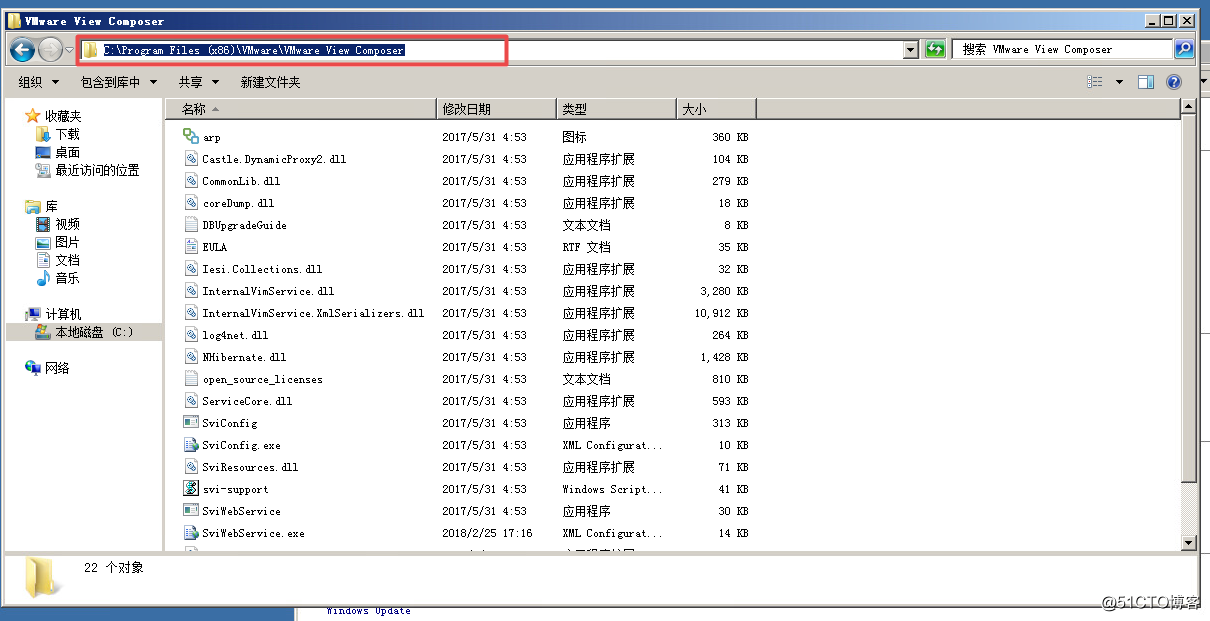Open the view options dropdown arrow
This screenshot has height=621, width=1210.
1119,82
